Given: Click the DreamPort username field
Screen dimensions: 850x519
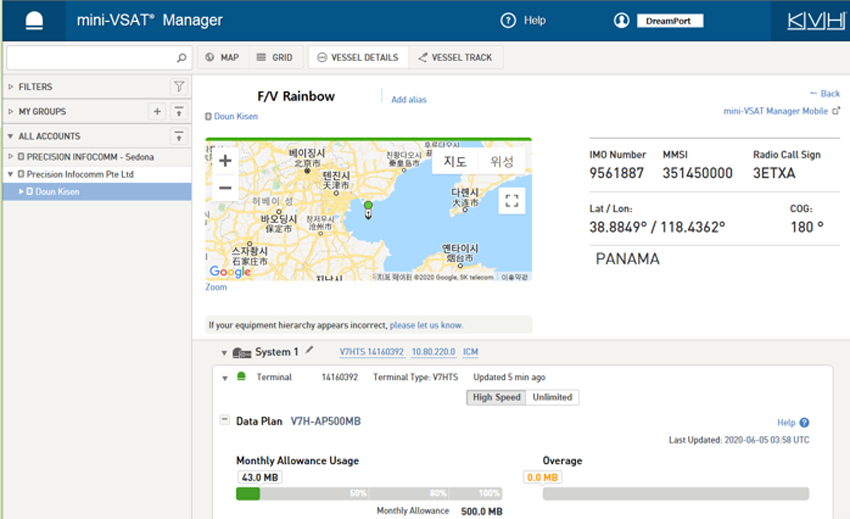Looking at the screenshot, I should (669, 21).
